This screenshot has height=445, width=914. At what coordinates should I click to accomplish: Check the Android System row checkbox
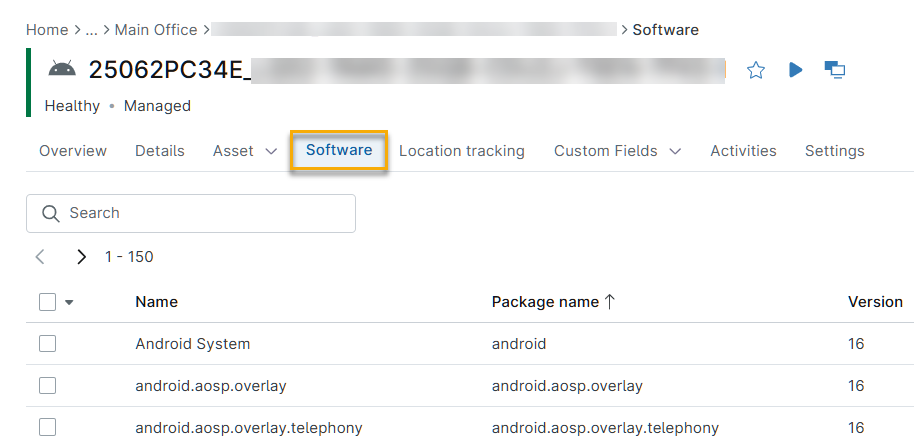[x=47, y=344]
